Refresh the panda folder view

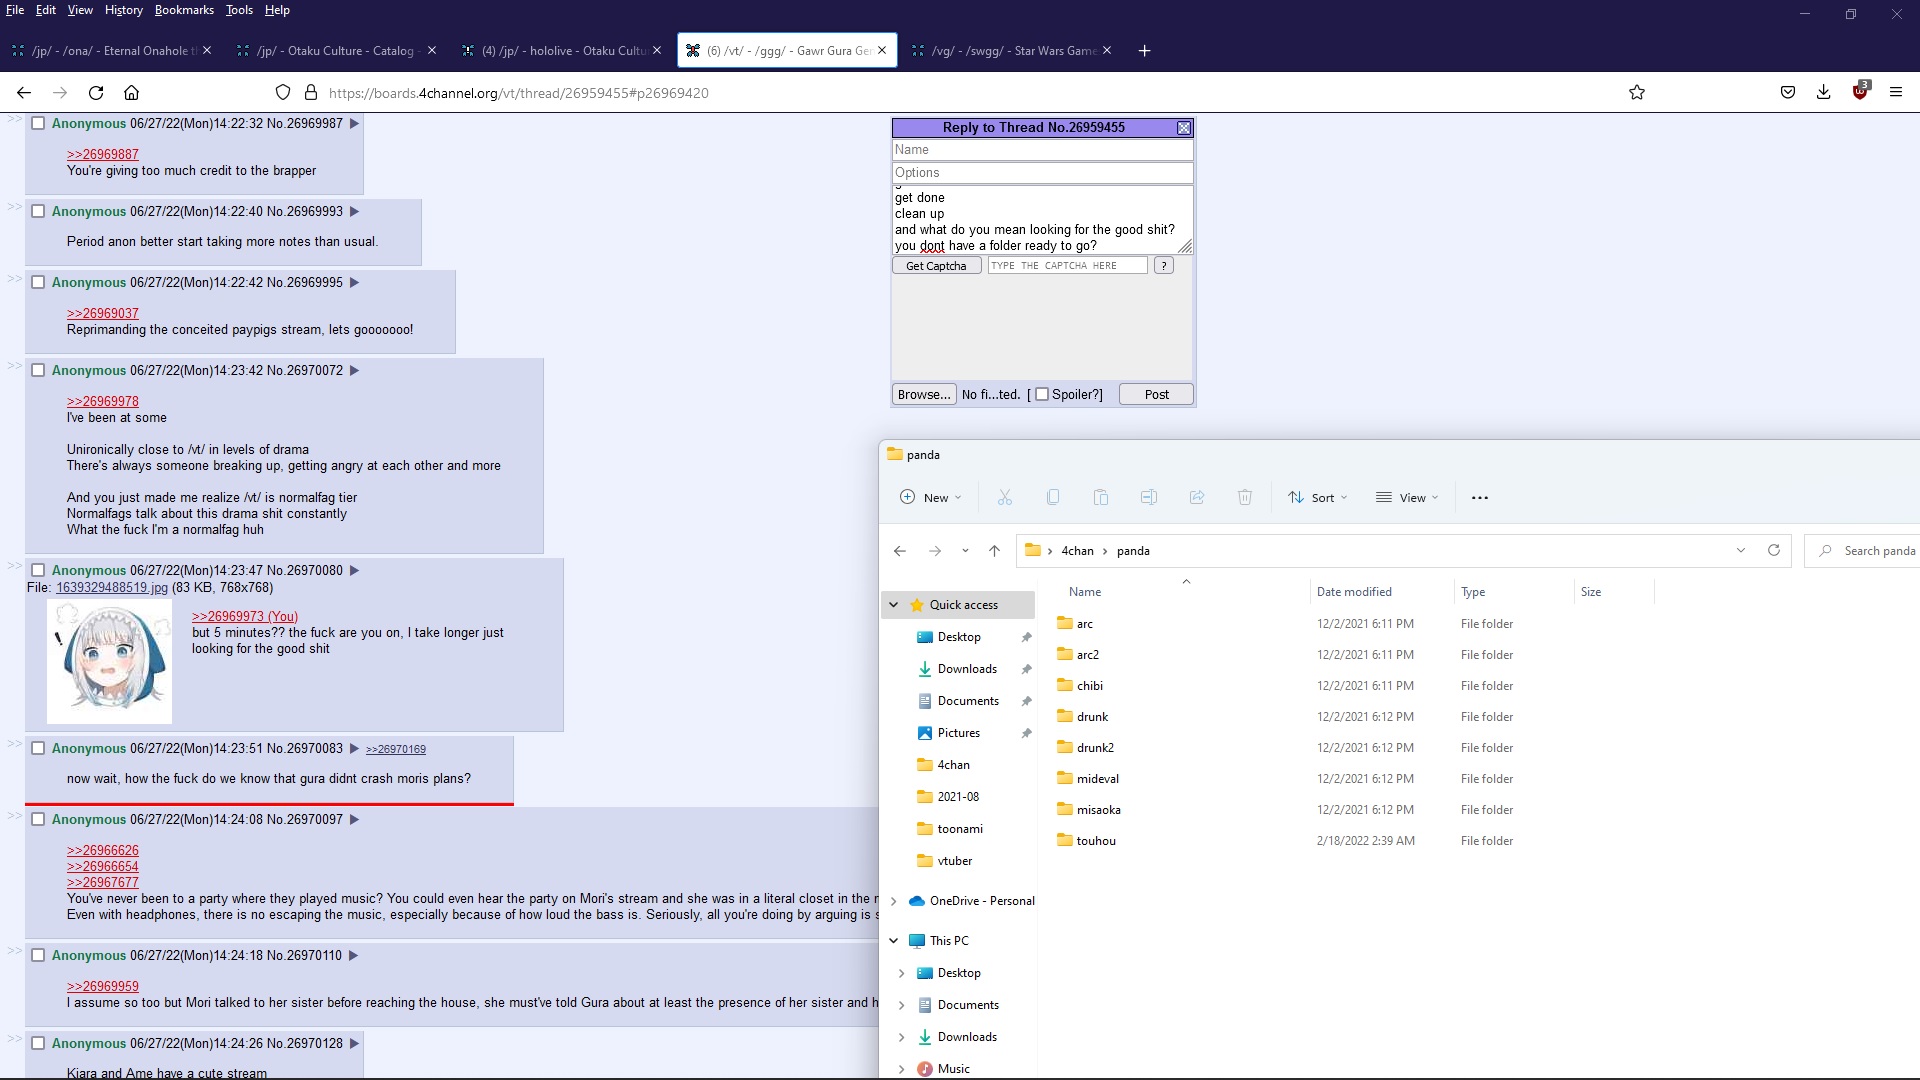(1773, 551)
